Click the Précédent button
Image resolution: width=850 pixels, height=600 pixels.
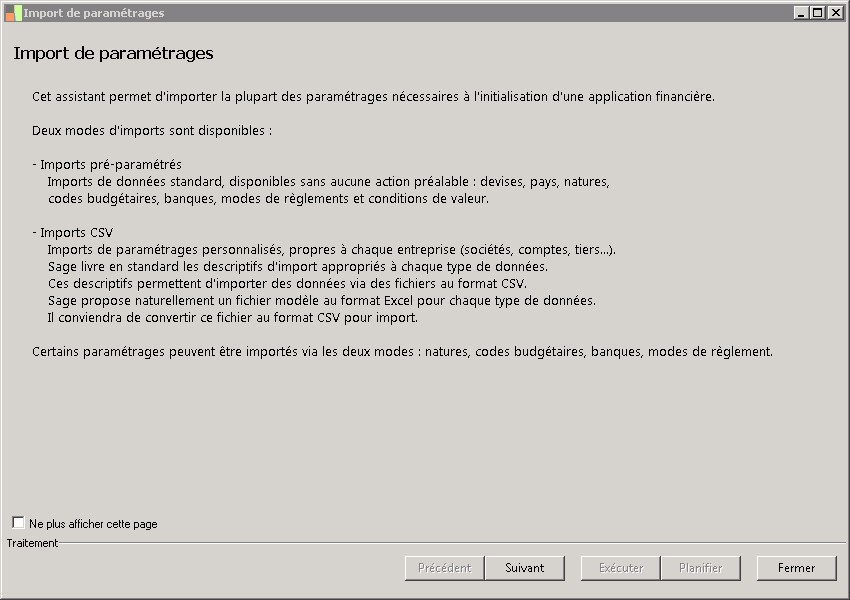click(x=445, y=568)
